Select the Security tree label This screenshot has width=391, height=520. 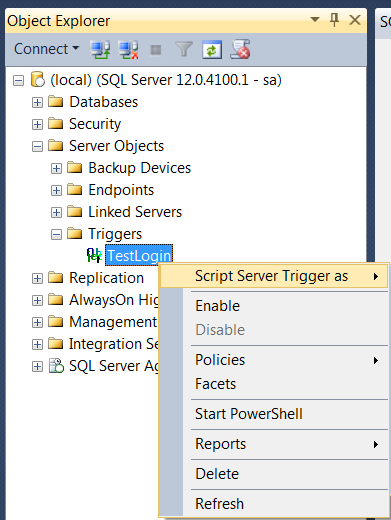pyautogui.click(x=95, y=124)
